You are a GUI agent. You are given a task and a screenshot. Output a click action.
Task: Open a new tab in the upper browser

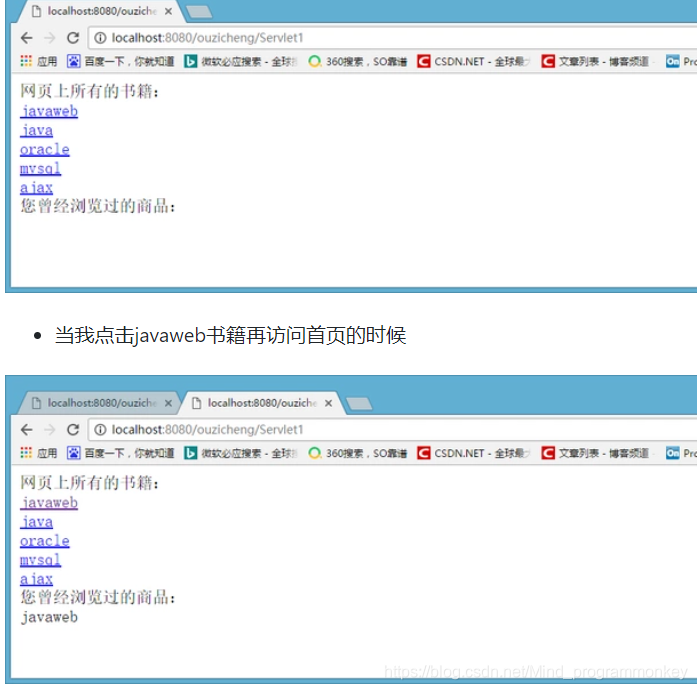(x=199, y=12)
